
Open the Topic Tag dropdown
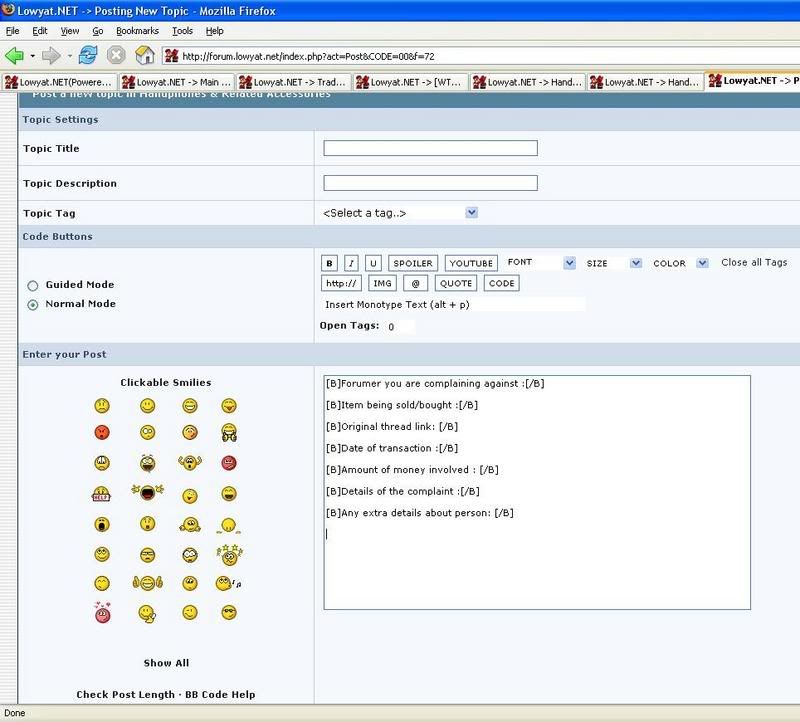click(401, 213)
